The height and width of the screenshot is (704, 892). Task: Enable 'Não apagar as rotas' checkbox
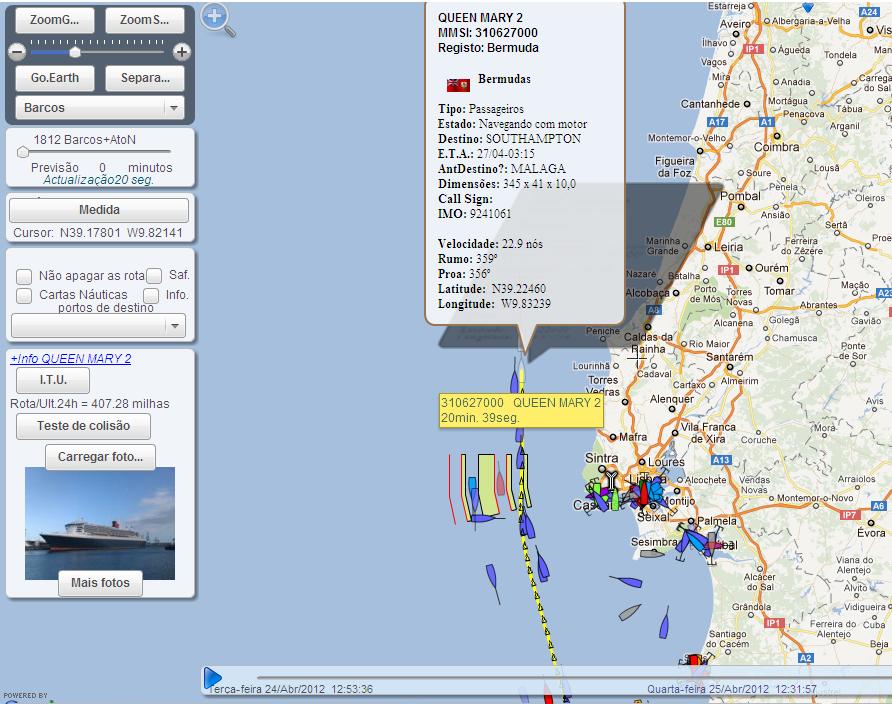(x=24, y=277)
